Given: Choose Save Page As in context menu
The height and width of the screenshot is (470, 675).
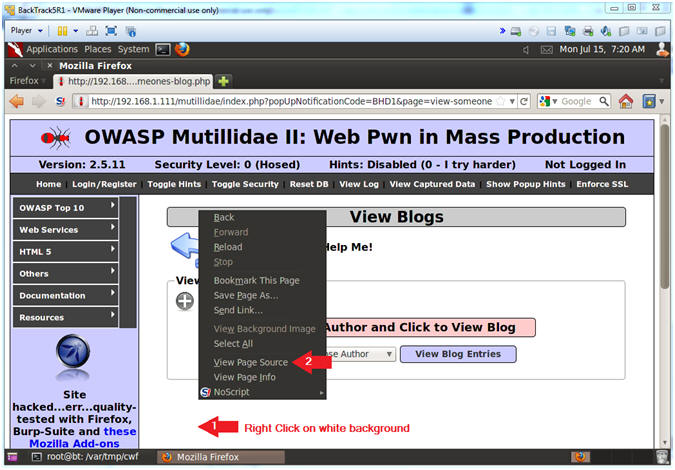Looking at the screenshot, I should coord(262,296).
